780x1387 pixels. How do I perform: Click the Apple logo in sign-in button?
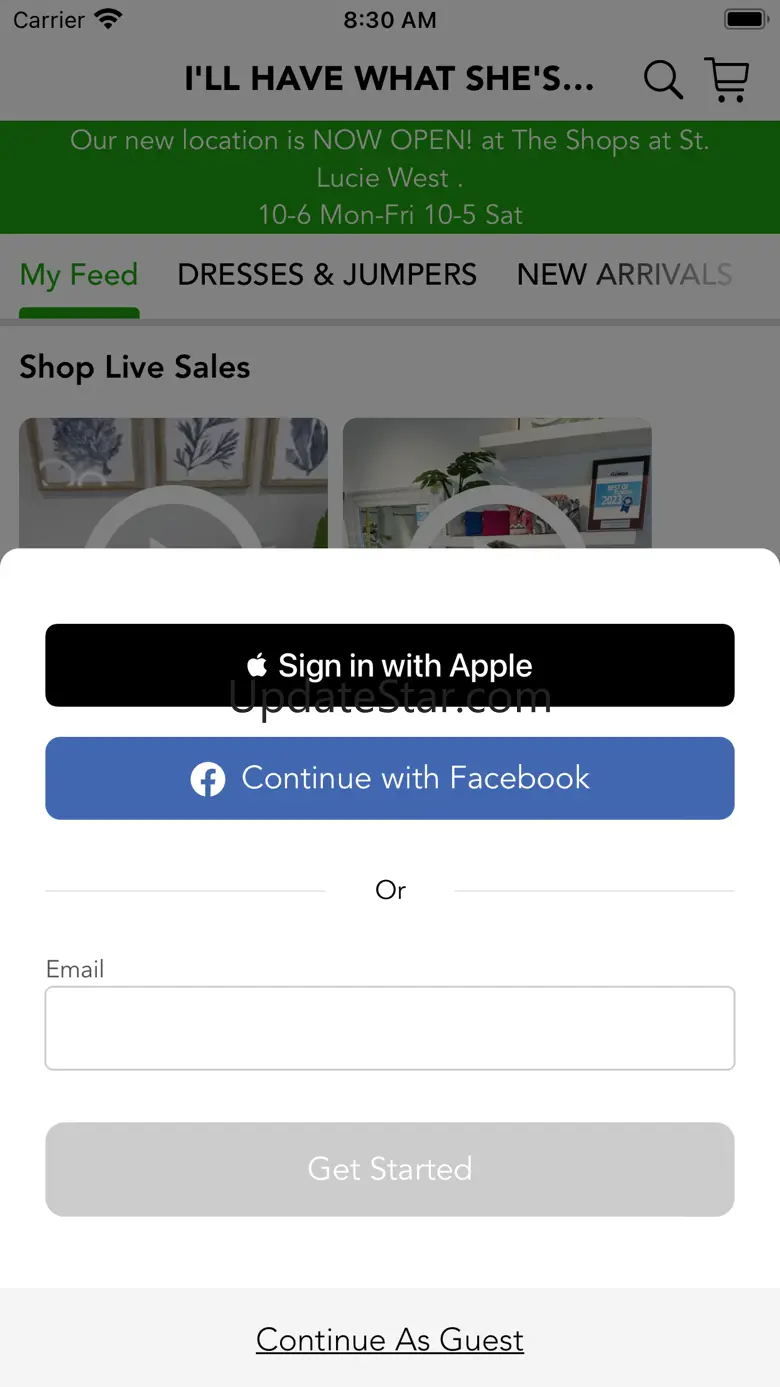(257, 665)
